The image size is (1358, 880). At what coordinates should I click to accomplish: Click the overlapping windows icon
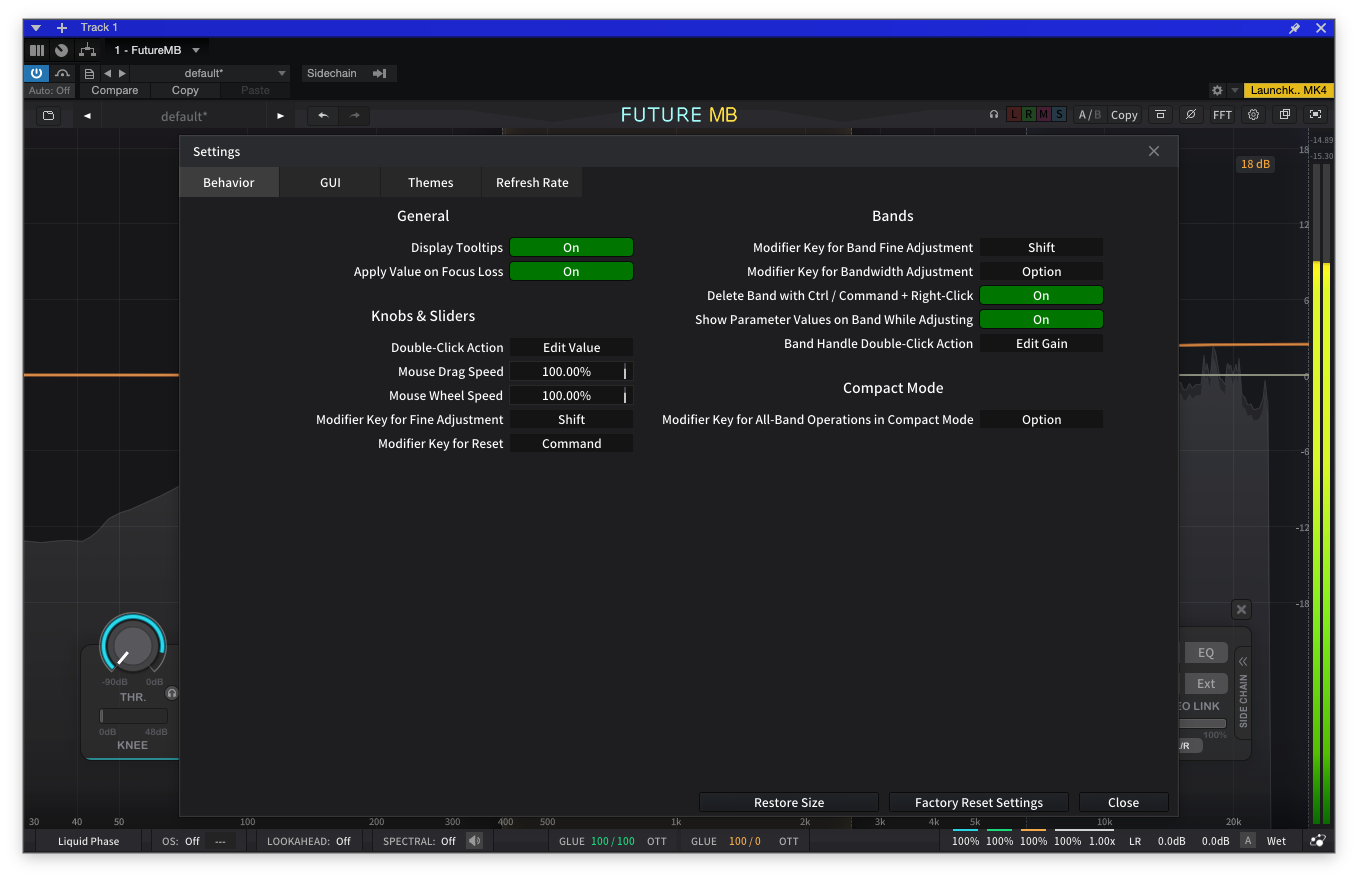tap(1285, 115)
